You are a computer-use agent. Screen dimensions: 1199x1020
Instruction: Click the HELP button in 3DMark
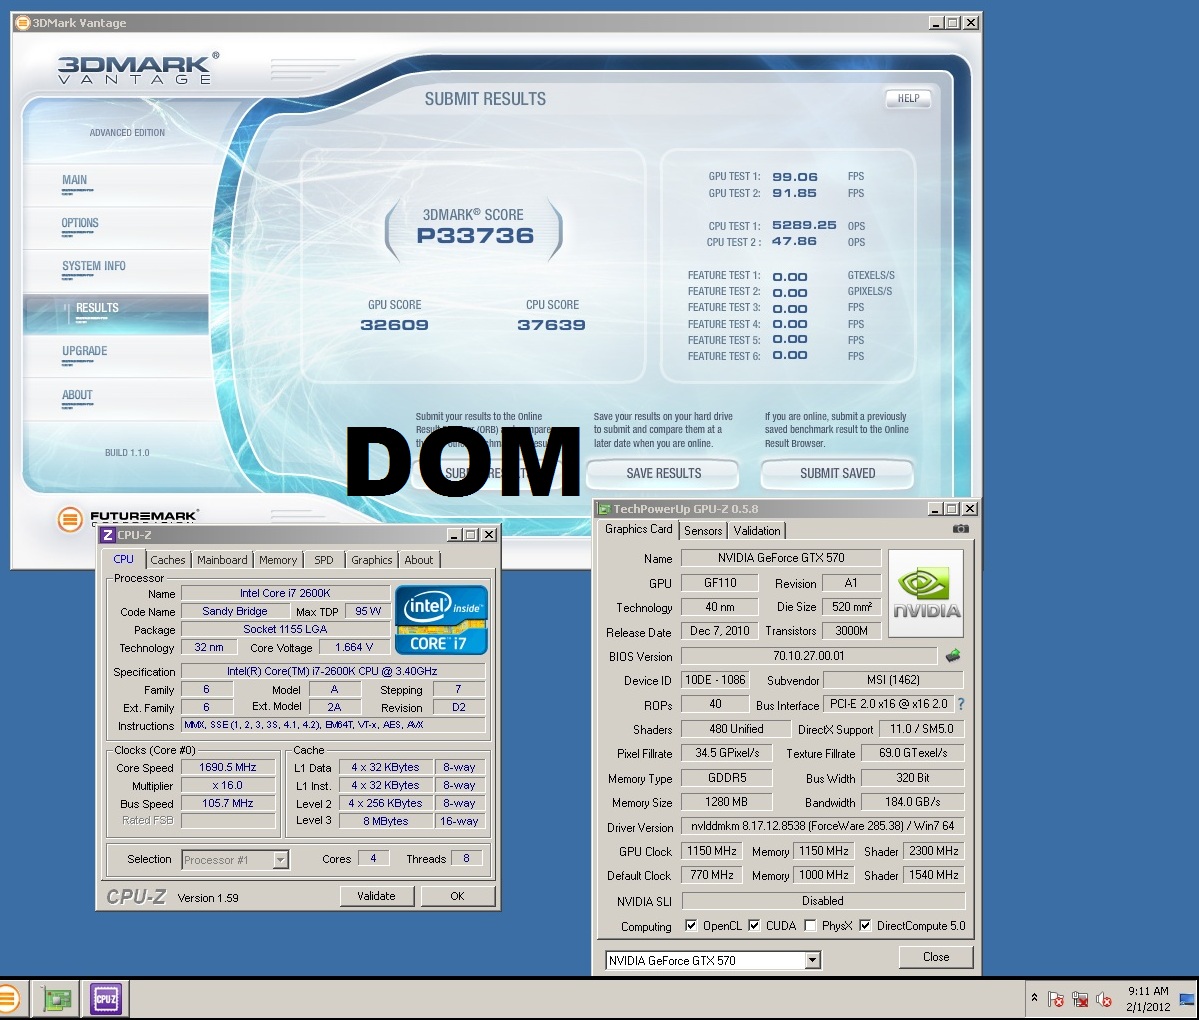(x=908, y=98)
